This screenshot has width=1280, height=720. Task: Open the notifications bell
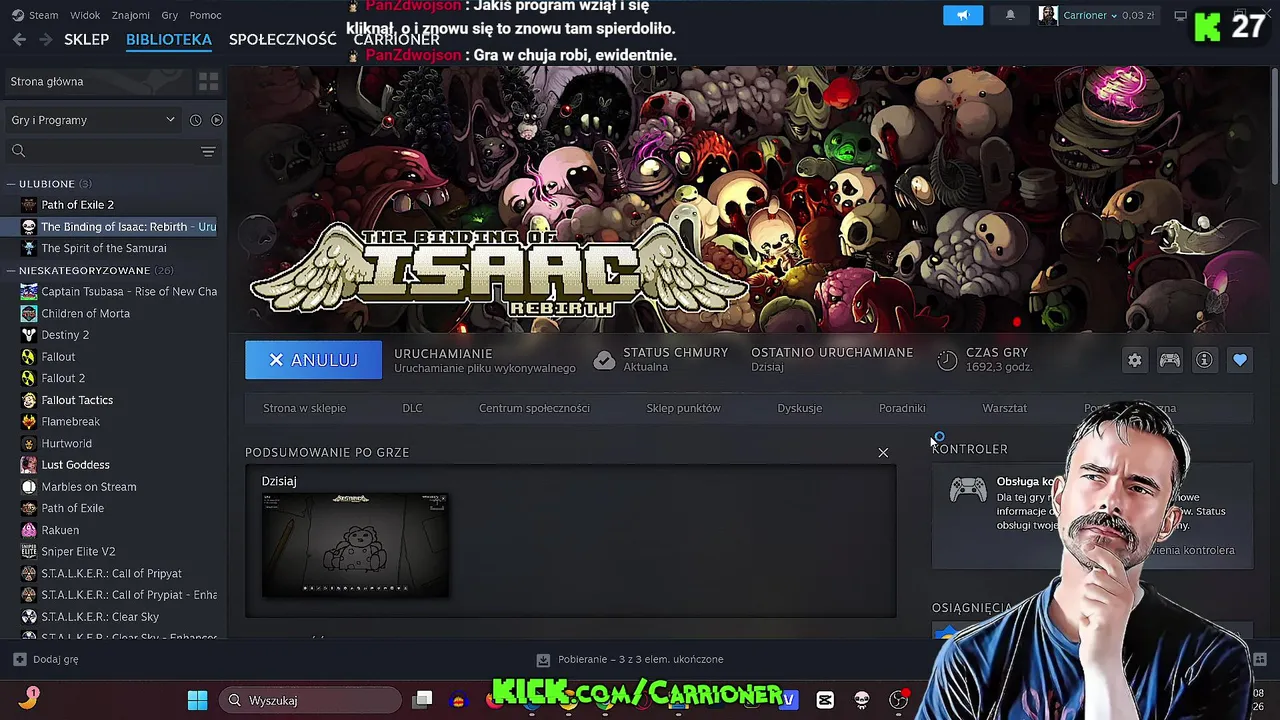pyautogui.click(x=1010, y=15)
